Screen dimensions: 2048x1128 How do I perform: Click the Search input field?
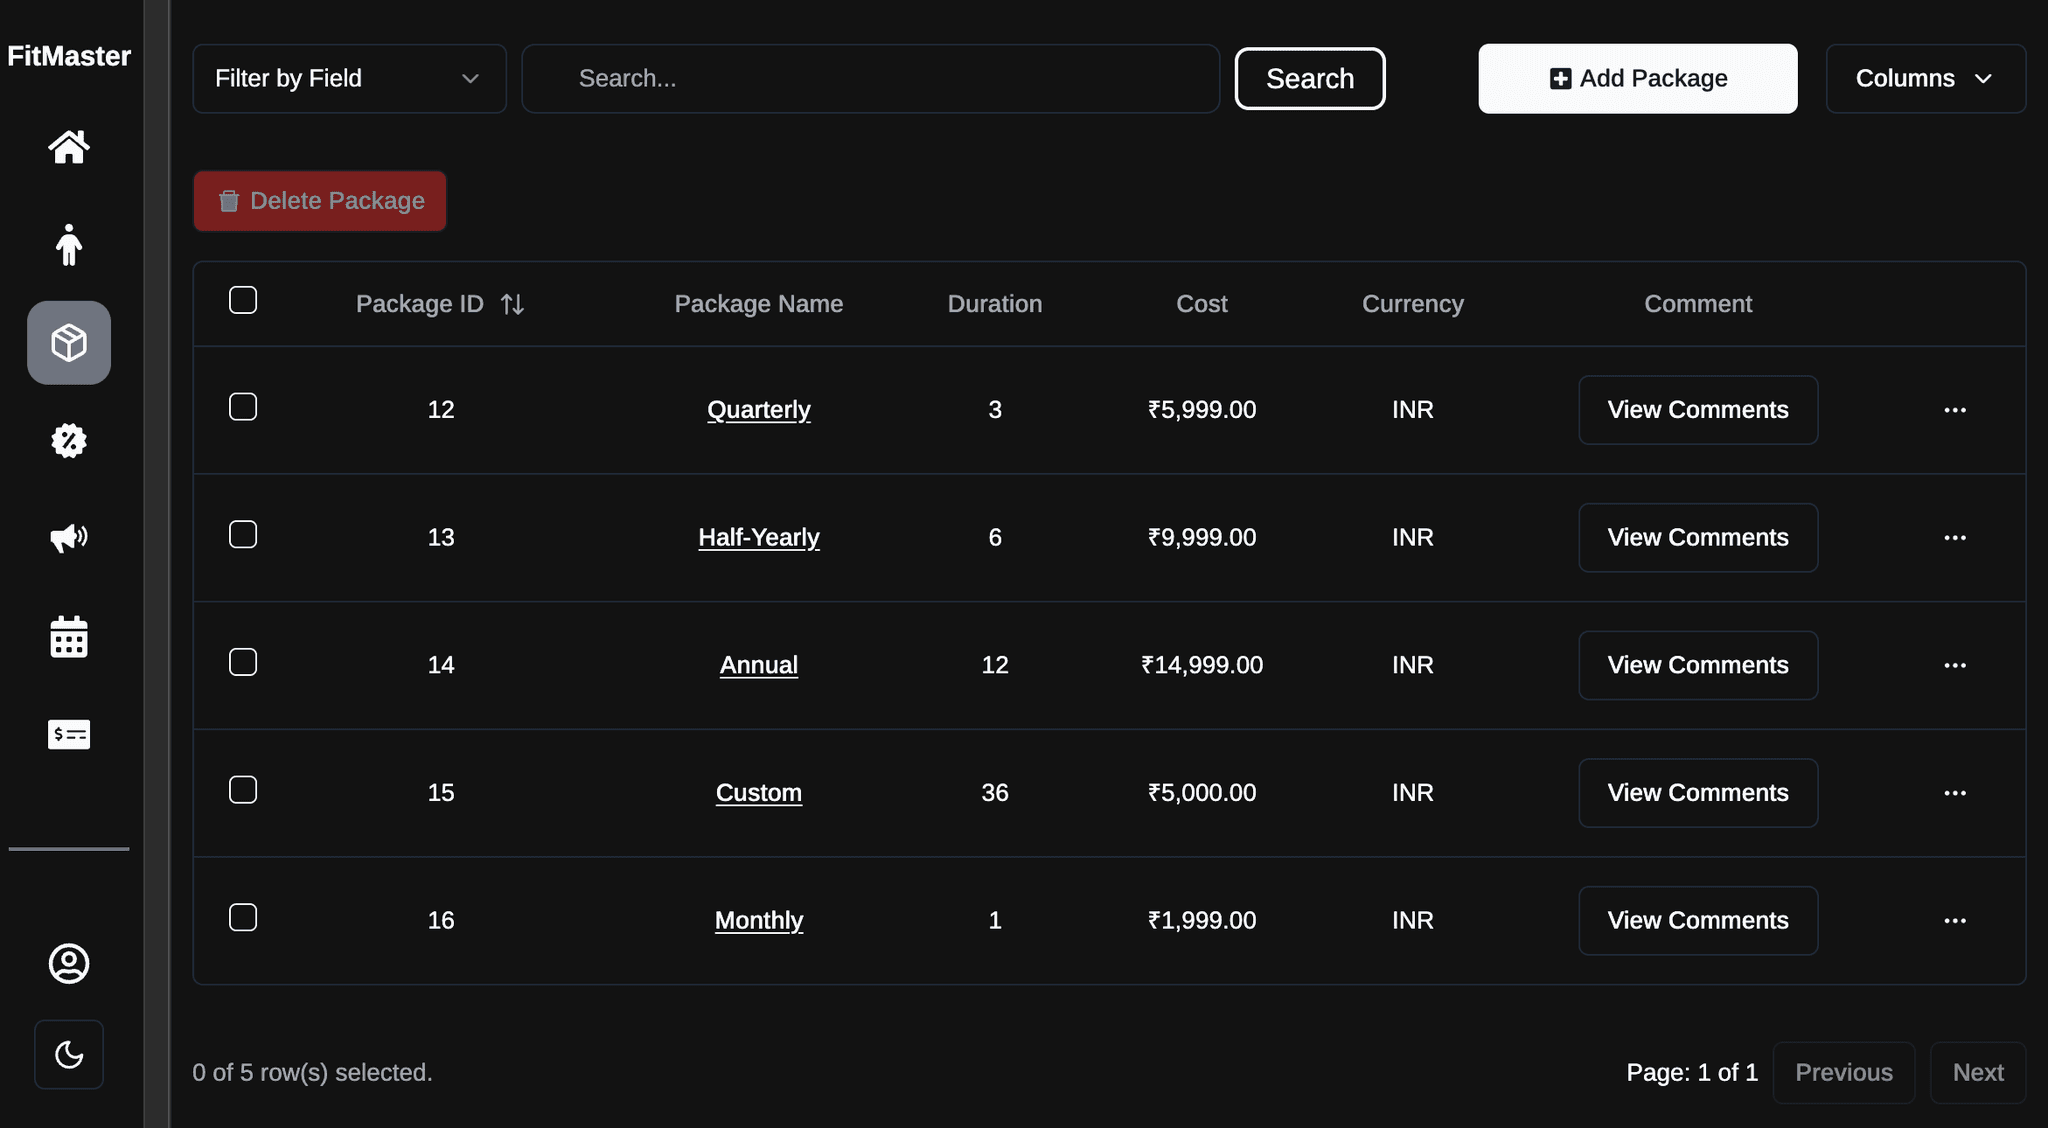pyautogui.click(x=869, y=78)
